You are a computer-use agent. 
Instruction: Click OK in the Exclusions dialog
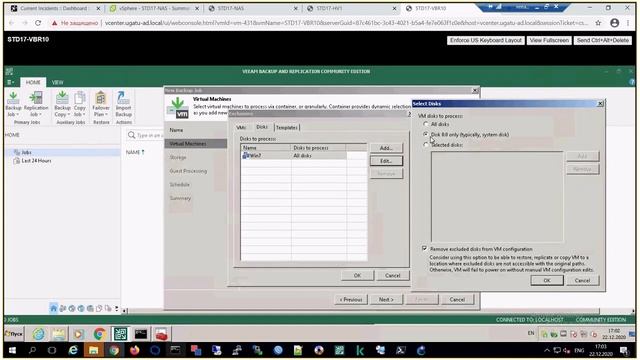tap(357, 276)
